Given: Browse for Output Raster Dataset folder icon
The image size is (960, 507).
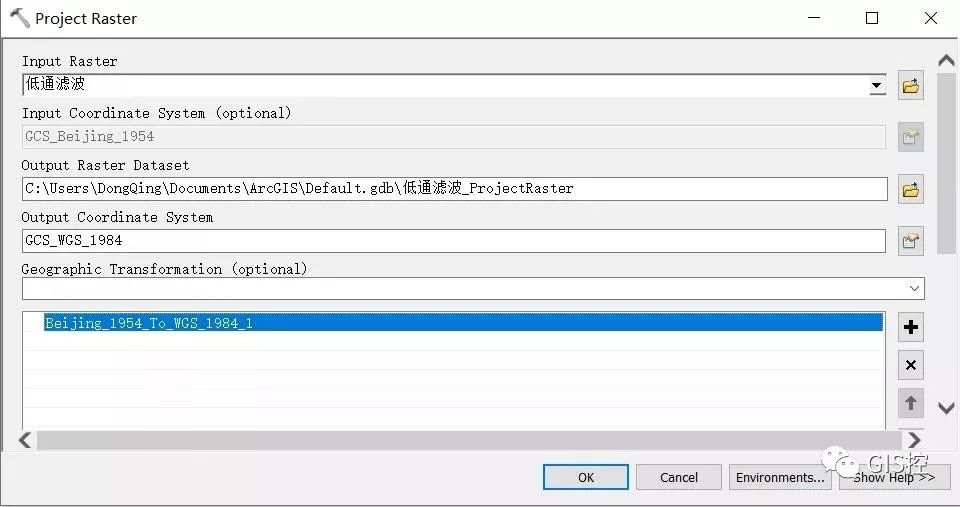Looking at the screenshot, I should pyautogui.click(x=910, y=189).
